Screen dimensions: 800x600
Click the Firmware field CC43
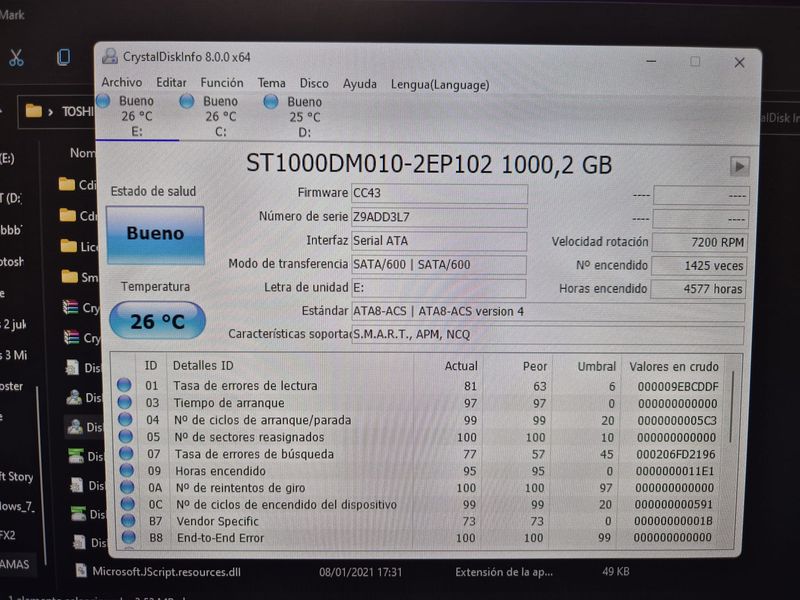pos(439,193)
